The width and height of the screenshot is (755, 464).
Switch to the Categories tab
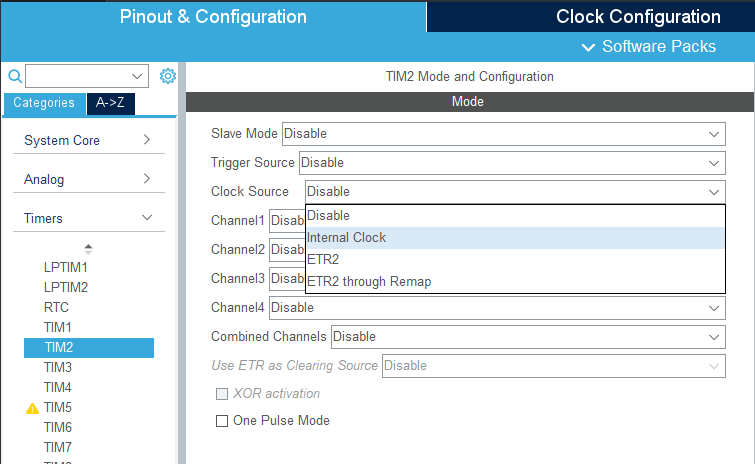click(x=44, y=103)
